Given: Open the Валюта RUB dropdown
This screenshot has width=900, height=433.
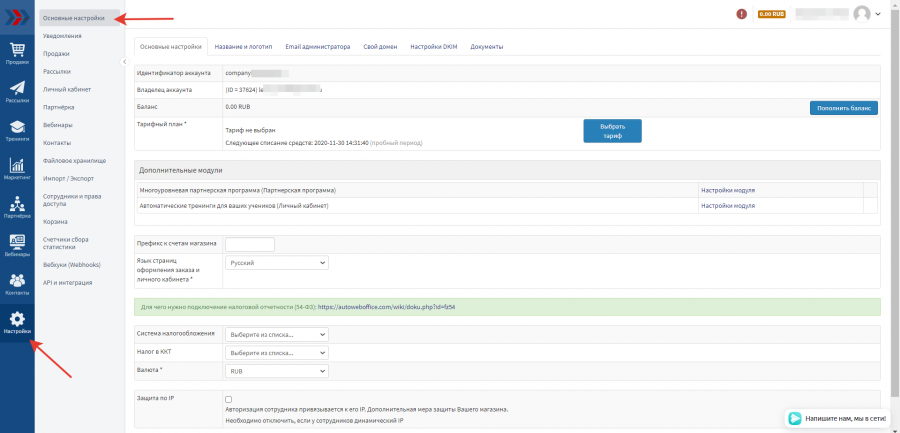Looking at the screenshot, I should 276,371.
